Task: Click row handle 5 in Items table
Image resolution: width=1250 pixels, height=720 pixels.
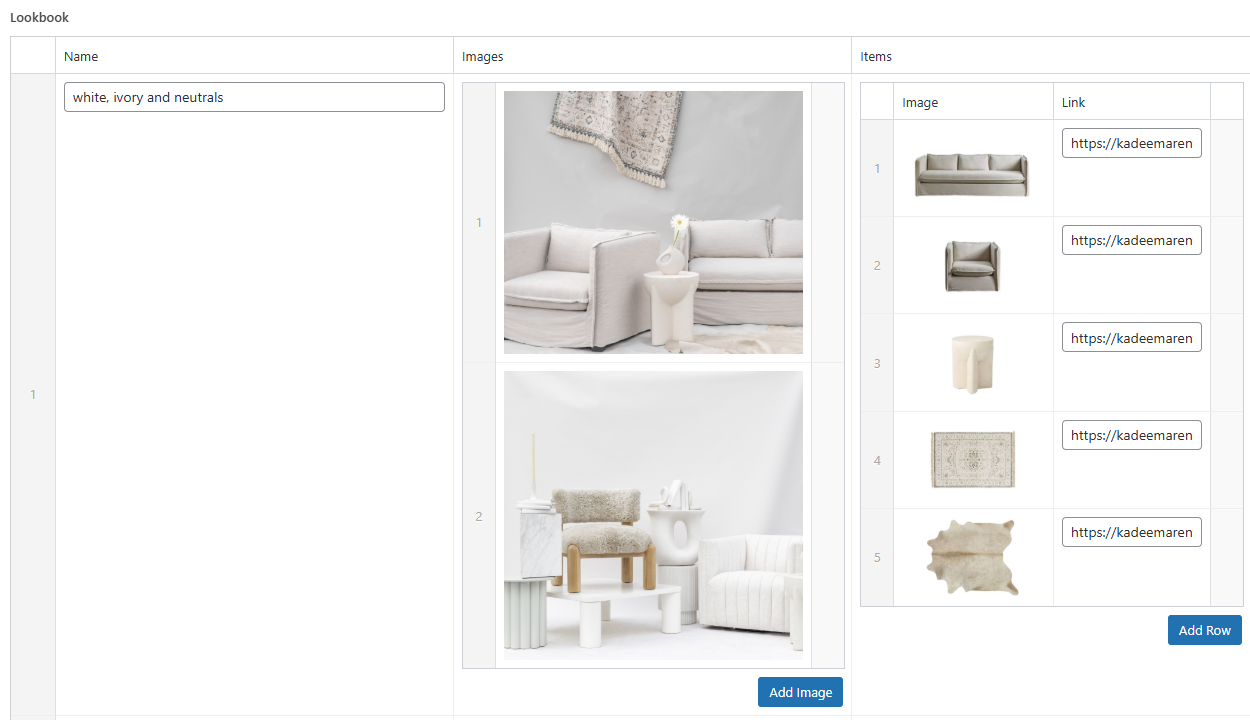Action: coord(877,557)
